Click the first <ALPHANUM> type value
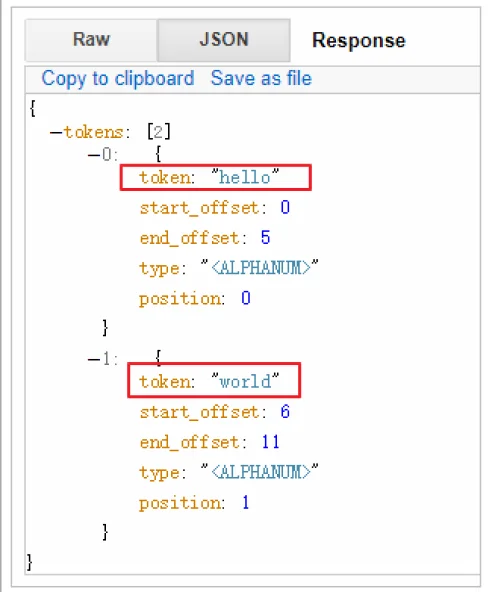Viewport: 489px width, 592px height. pos(260,268)
